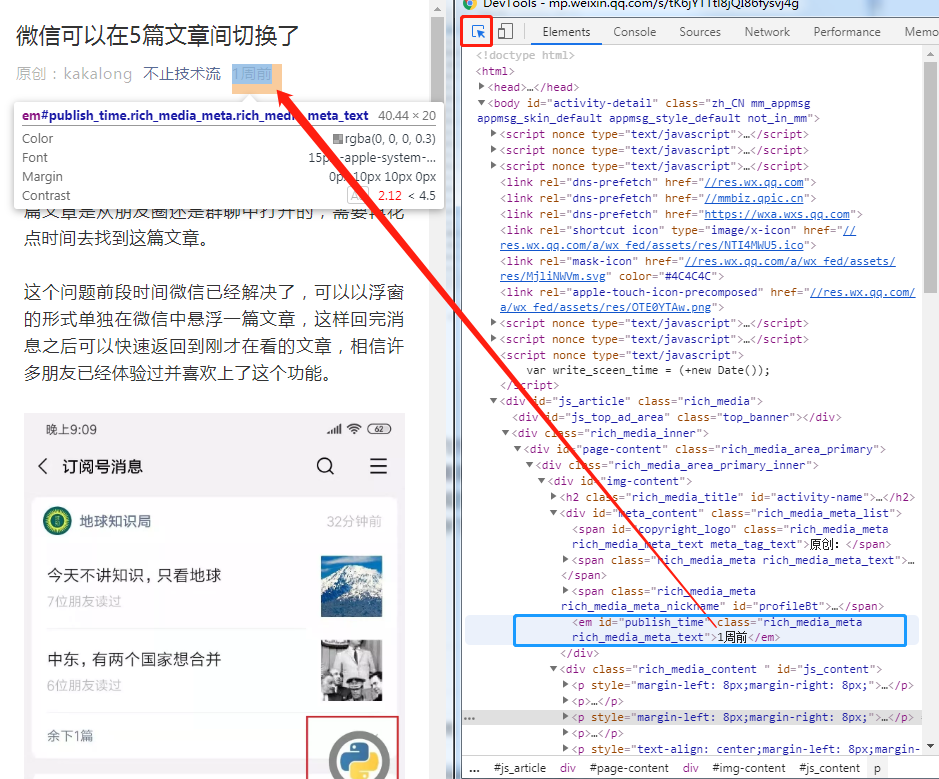
Task: Click the 不止技术流 account name link
Action: coord(182,74)
